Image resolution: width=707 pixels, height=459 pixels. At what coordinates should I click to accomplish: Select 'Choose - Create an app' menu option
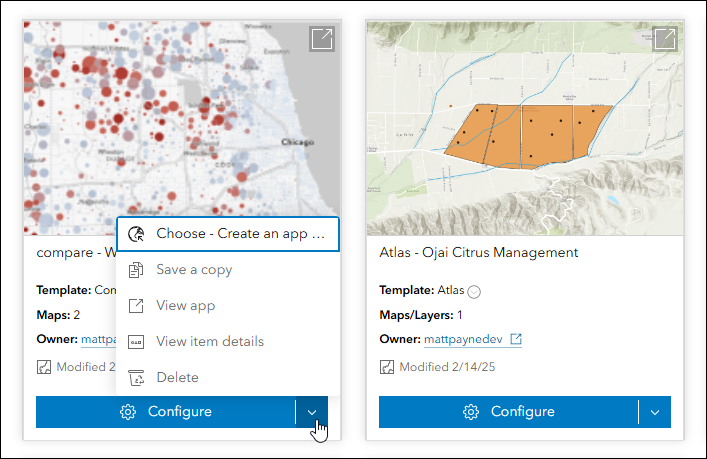click(228, 233)
